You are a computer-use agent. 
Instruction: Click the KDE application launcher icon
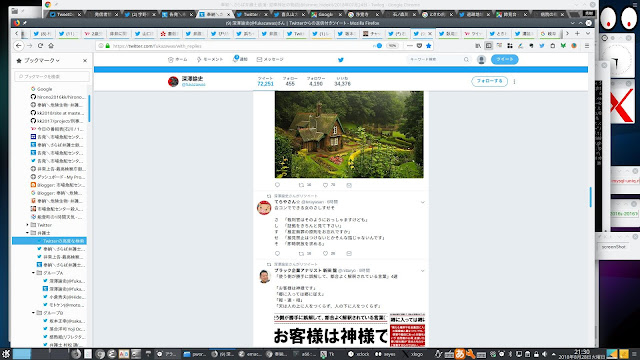point(5,354)
